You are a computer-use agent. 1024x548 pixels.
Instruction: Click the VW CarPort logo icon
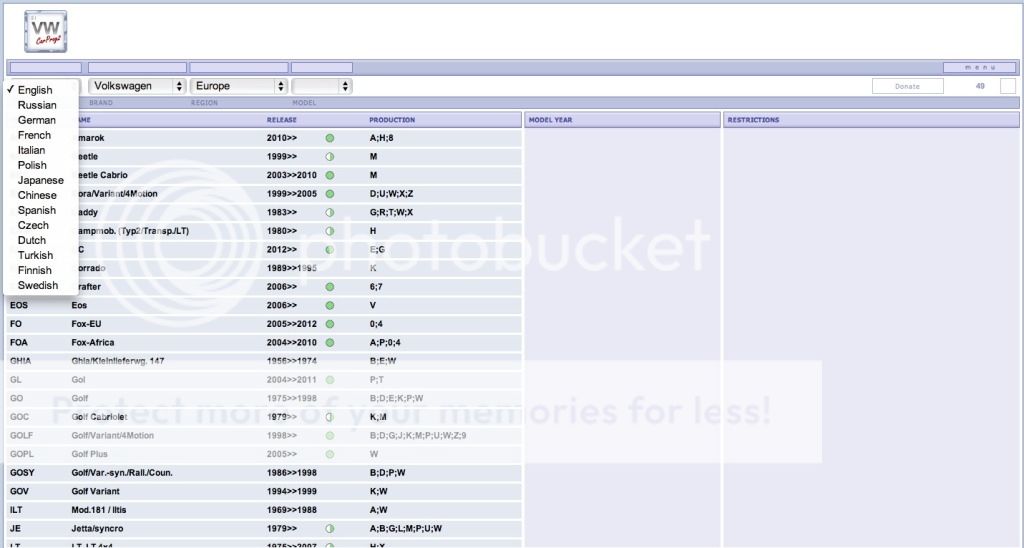(45, 31)
